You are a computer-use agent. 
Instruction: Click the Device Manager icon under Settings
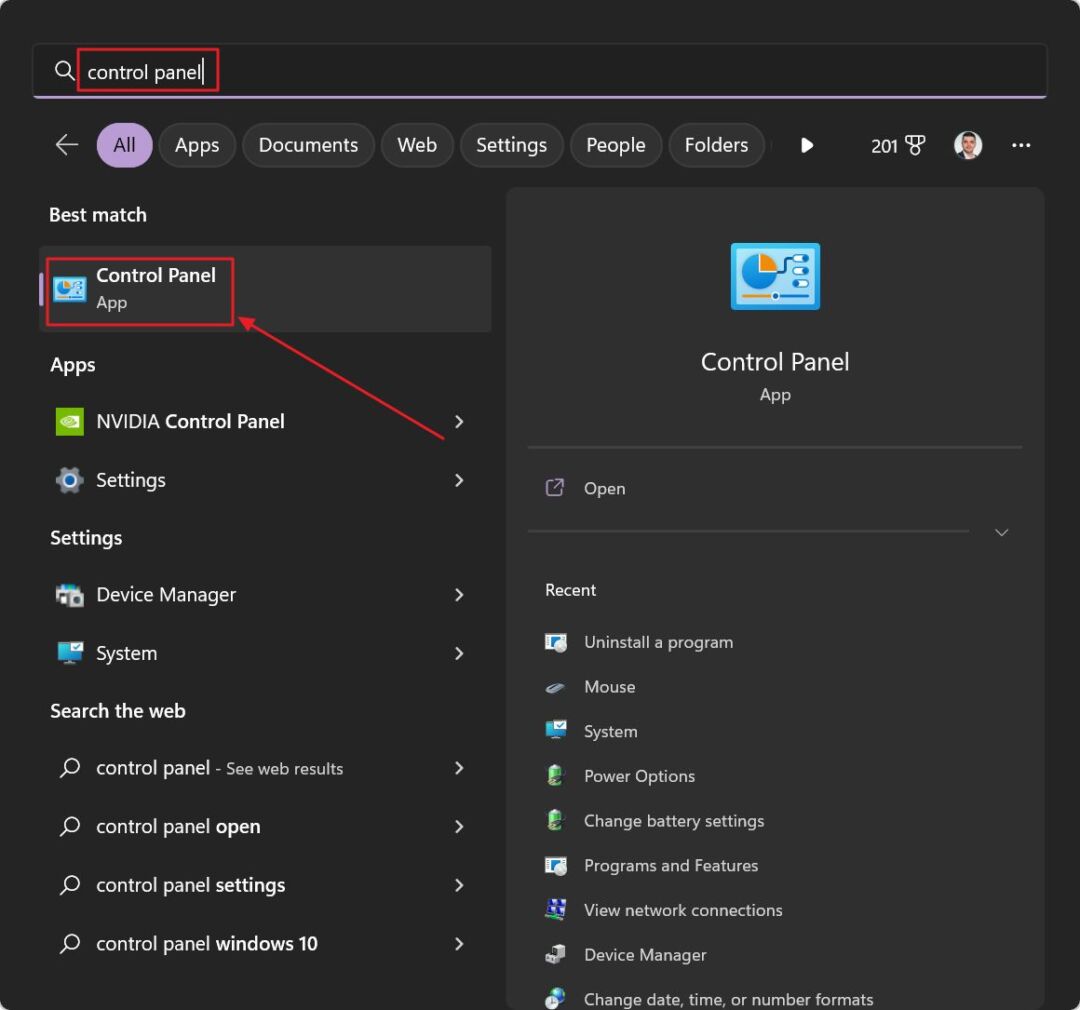(70, 595)
